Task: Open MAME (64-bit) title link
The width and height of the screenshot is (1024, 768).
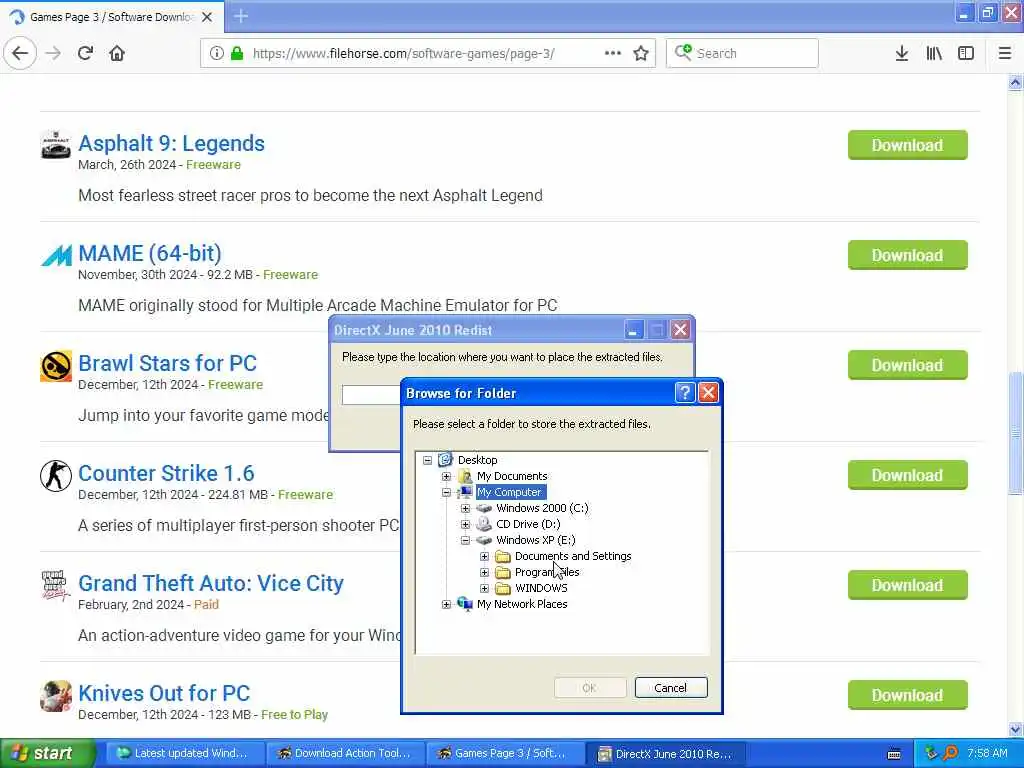Action: pos(150,253)
